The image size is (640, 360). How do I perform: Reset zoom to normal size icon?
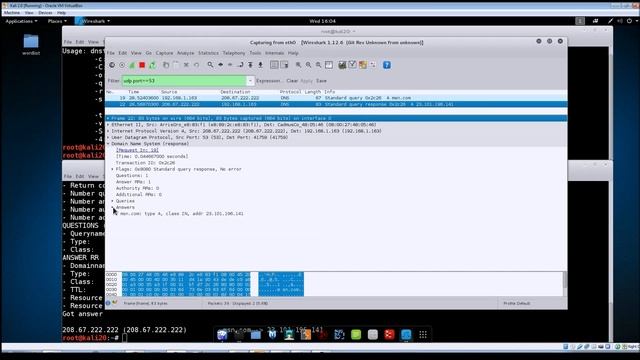coord(318,65)
